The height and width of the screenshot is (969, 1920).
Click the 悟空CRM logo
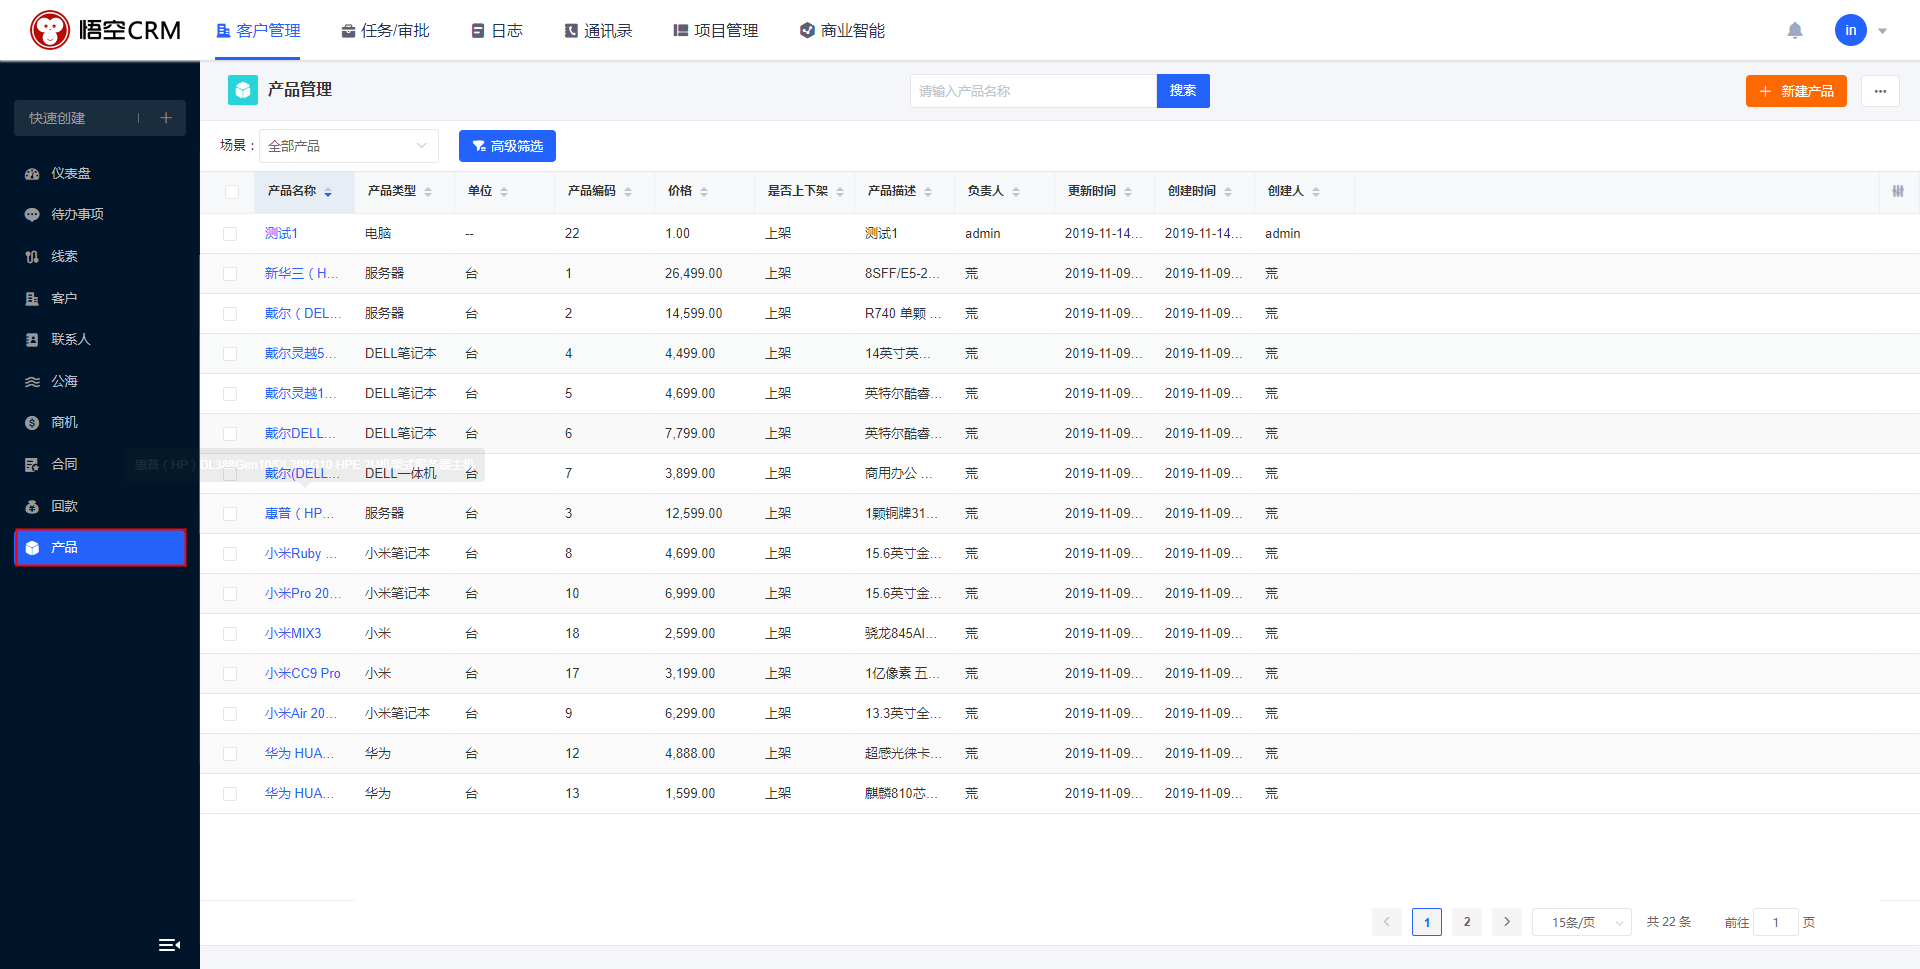click(x=105, y=30)
